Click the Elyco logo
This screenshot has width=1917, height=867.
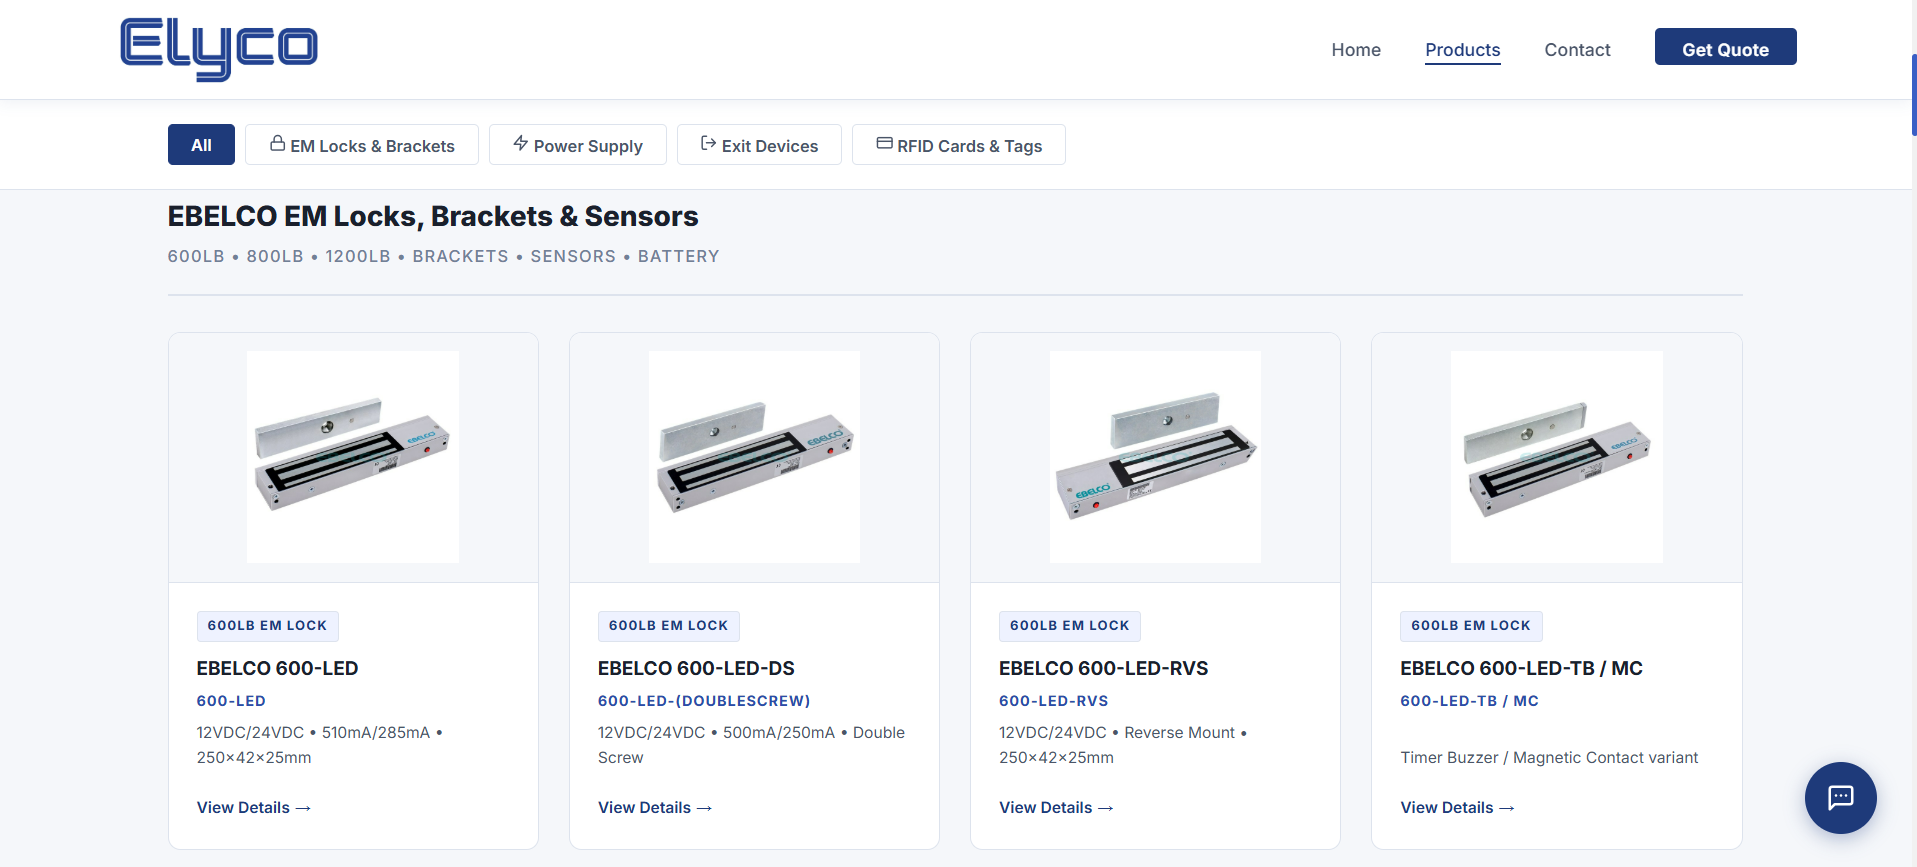(218, 48)
